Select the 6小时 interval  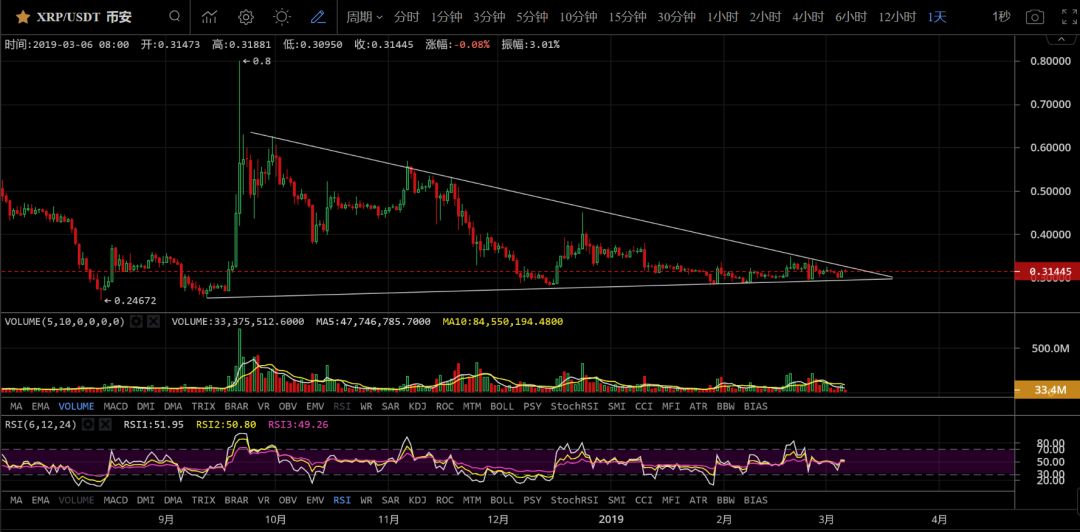pyautogui.click(x=851, y=17)
